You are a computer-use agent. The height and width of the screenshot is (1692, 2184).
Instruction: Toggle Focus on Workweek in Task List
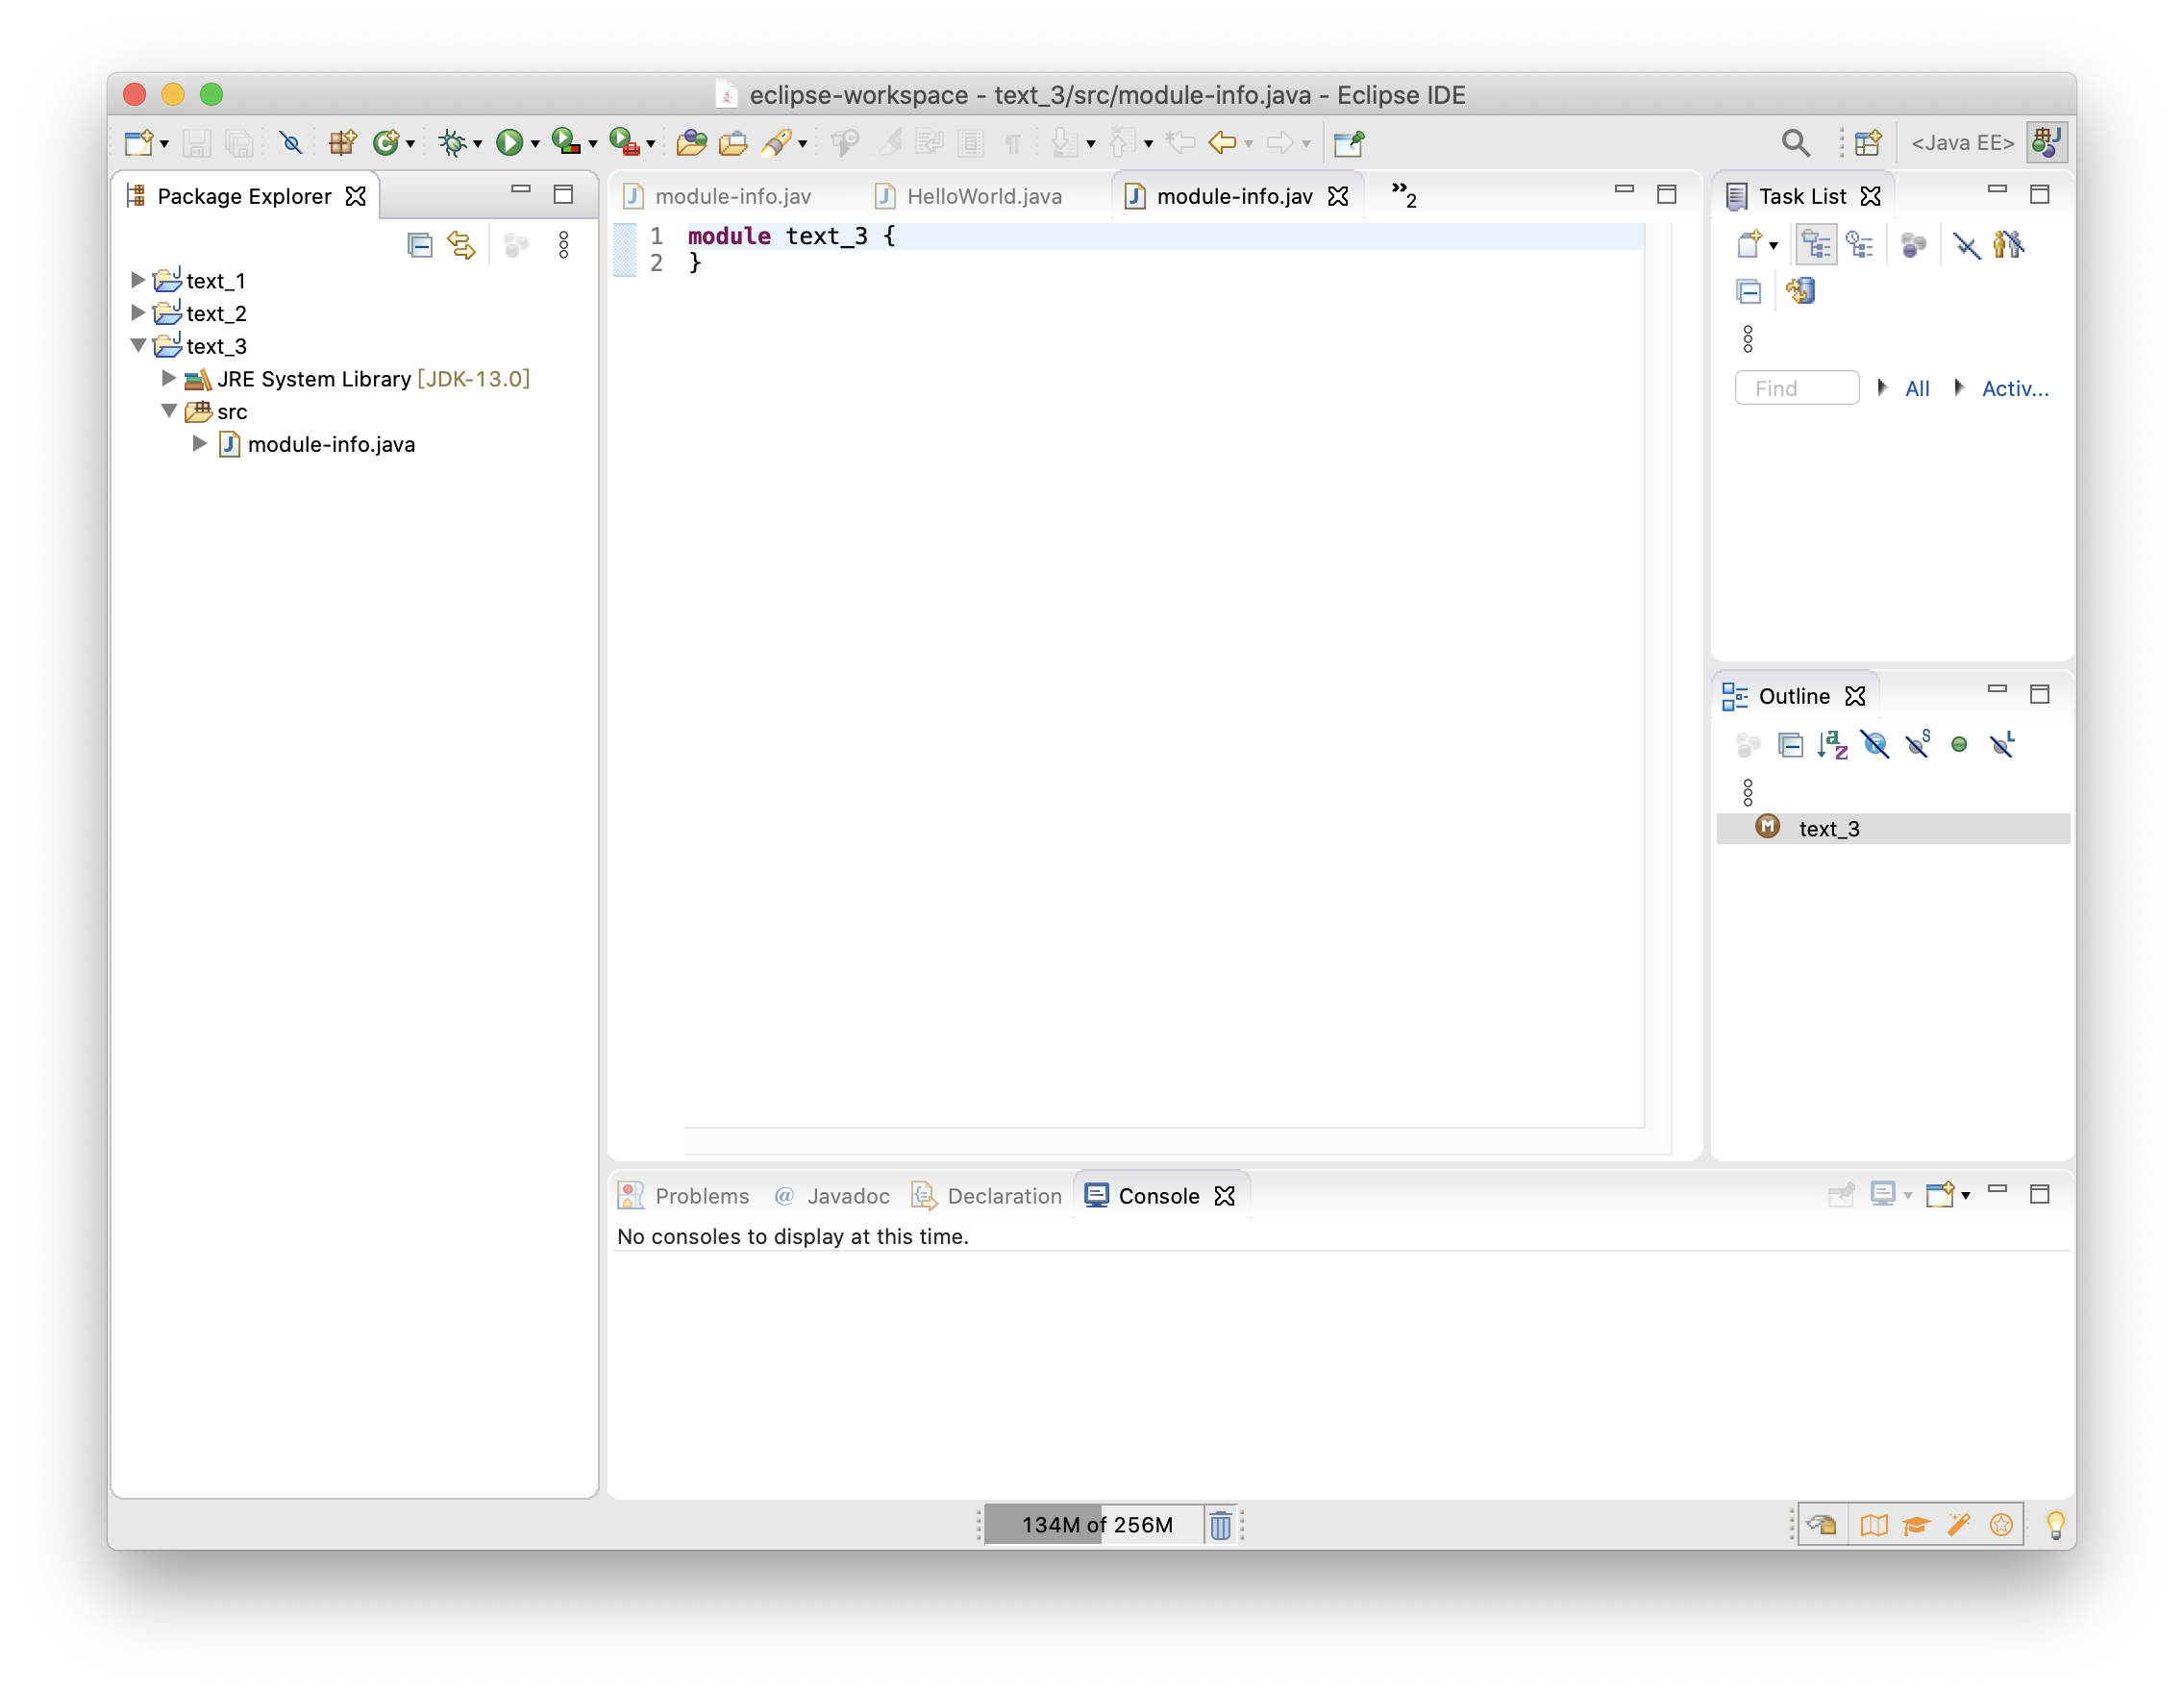(x=1913, y=245)
